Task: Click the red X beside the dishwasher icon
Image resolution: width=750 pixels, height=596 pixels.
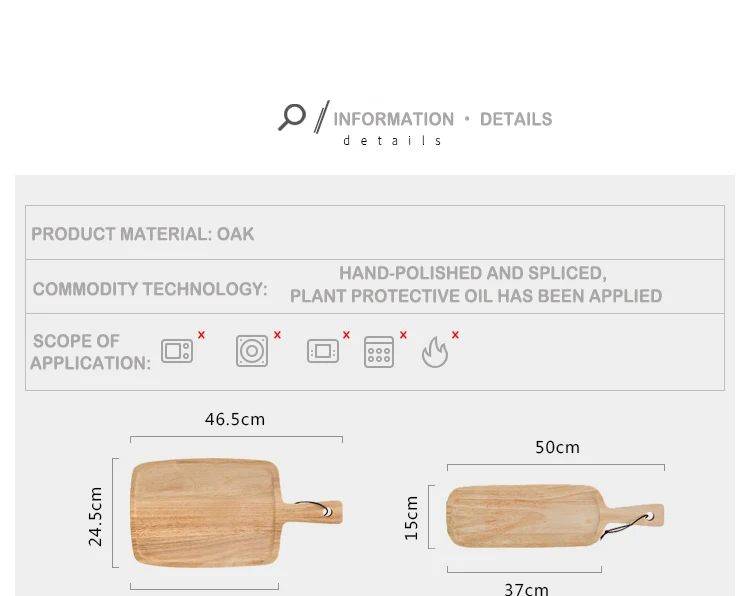Action: coord(403,335)
